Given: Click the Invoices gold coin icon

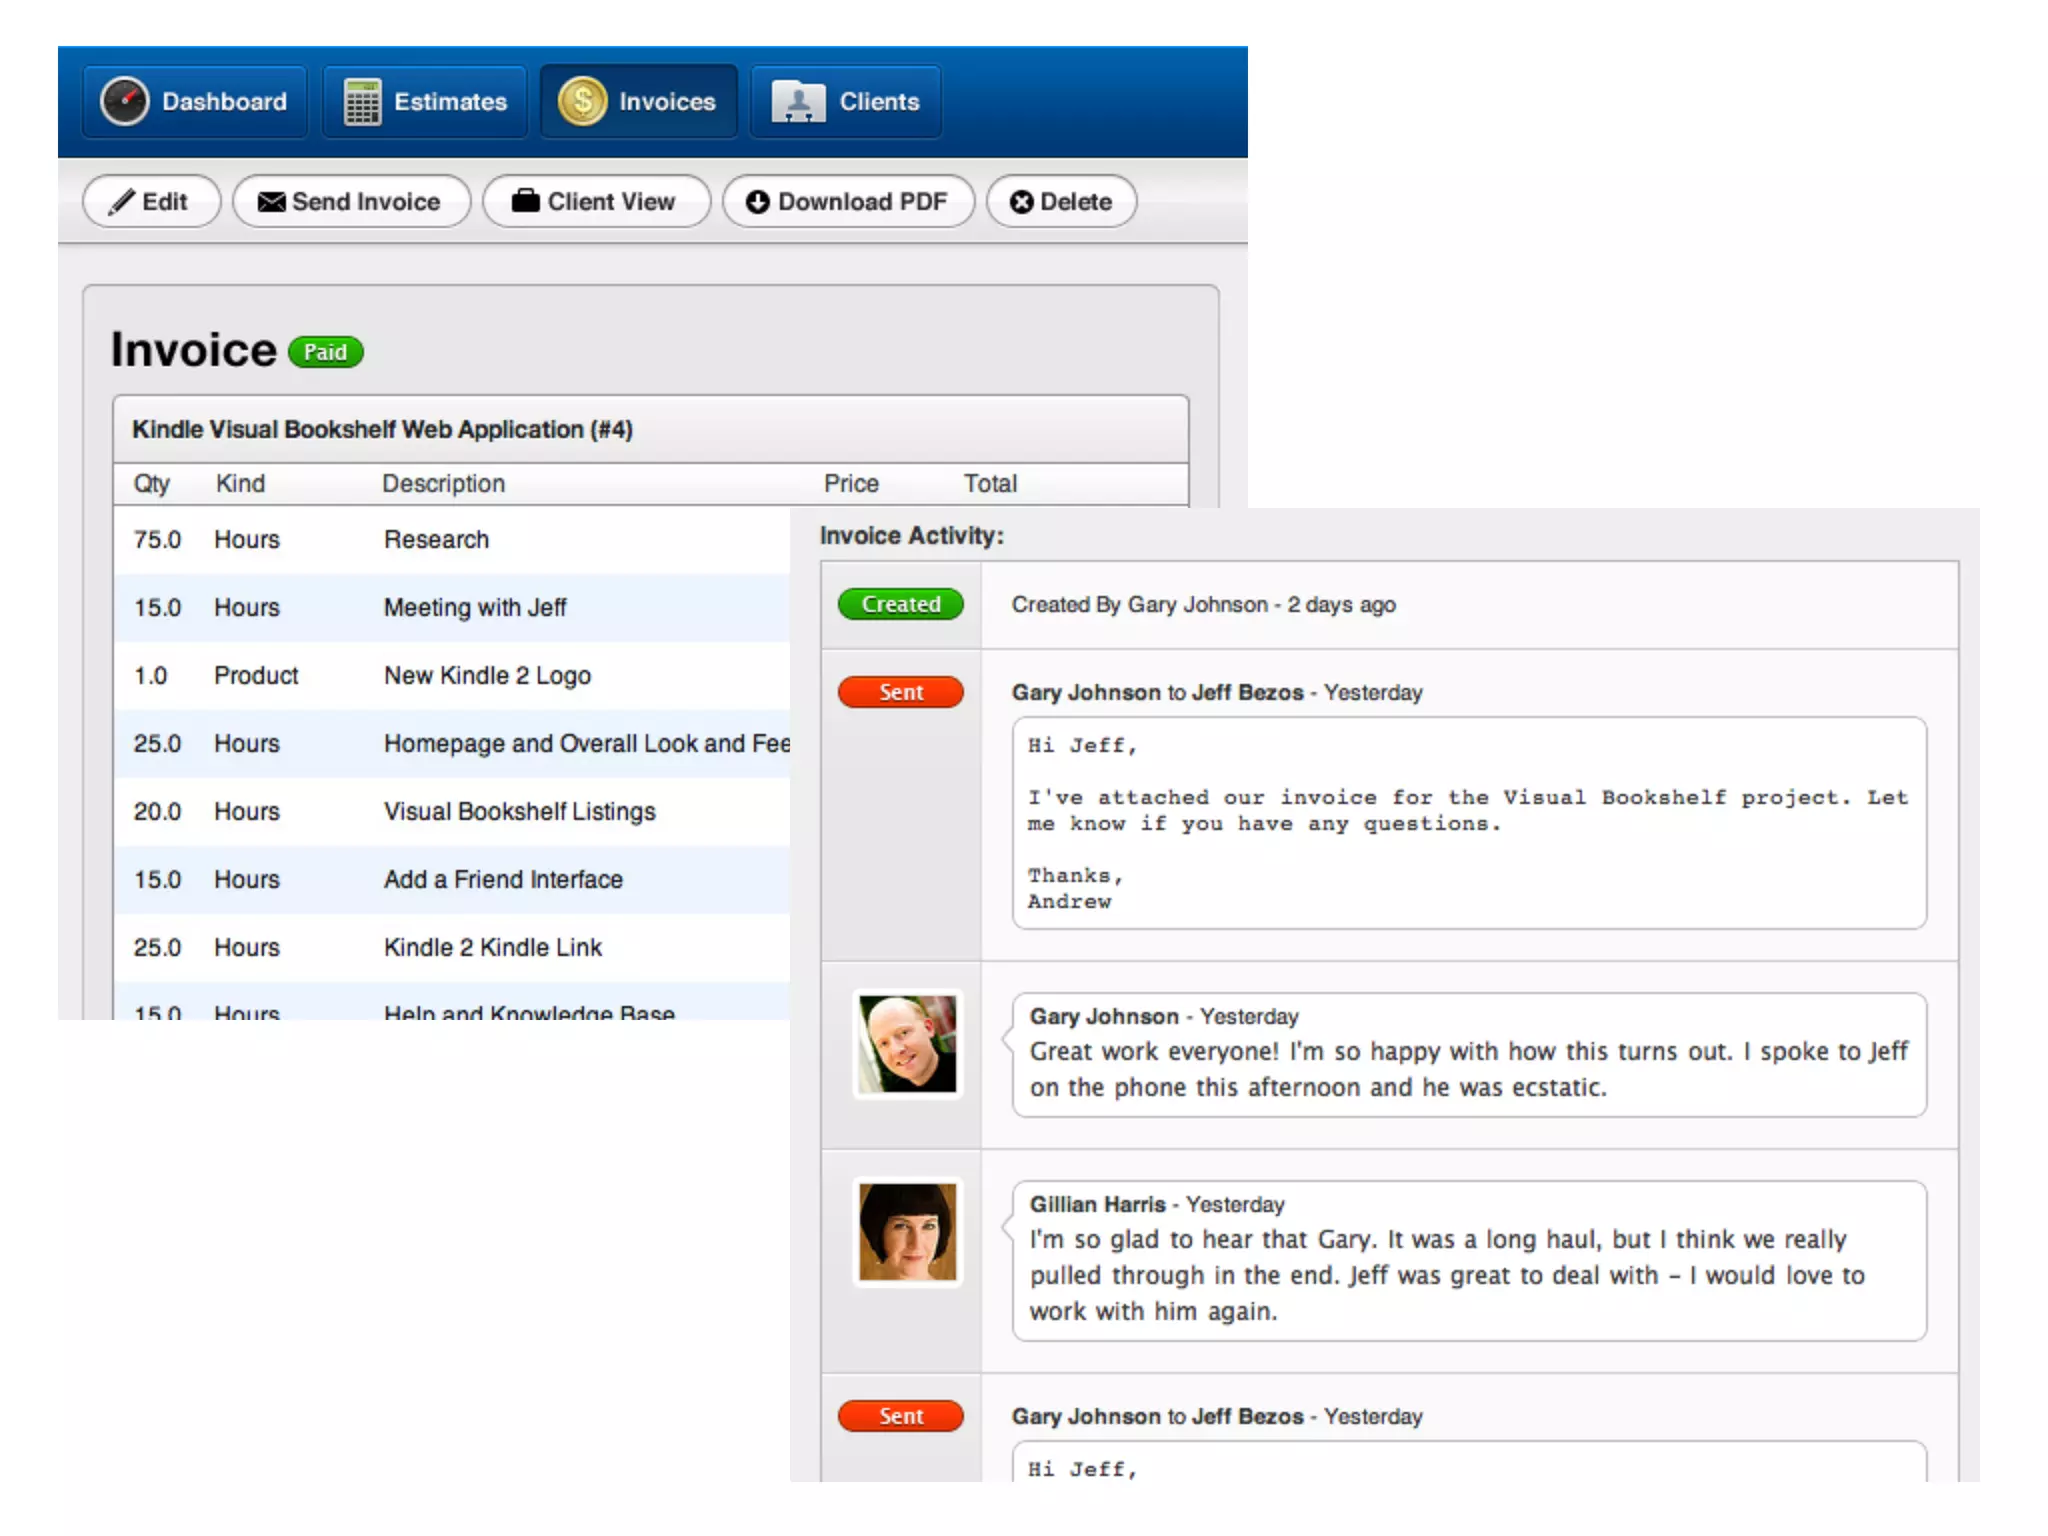Looking at the screenshot, I should (582, 101).
